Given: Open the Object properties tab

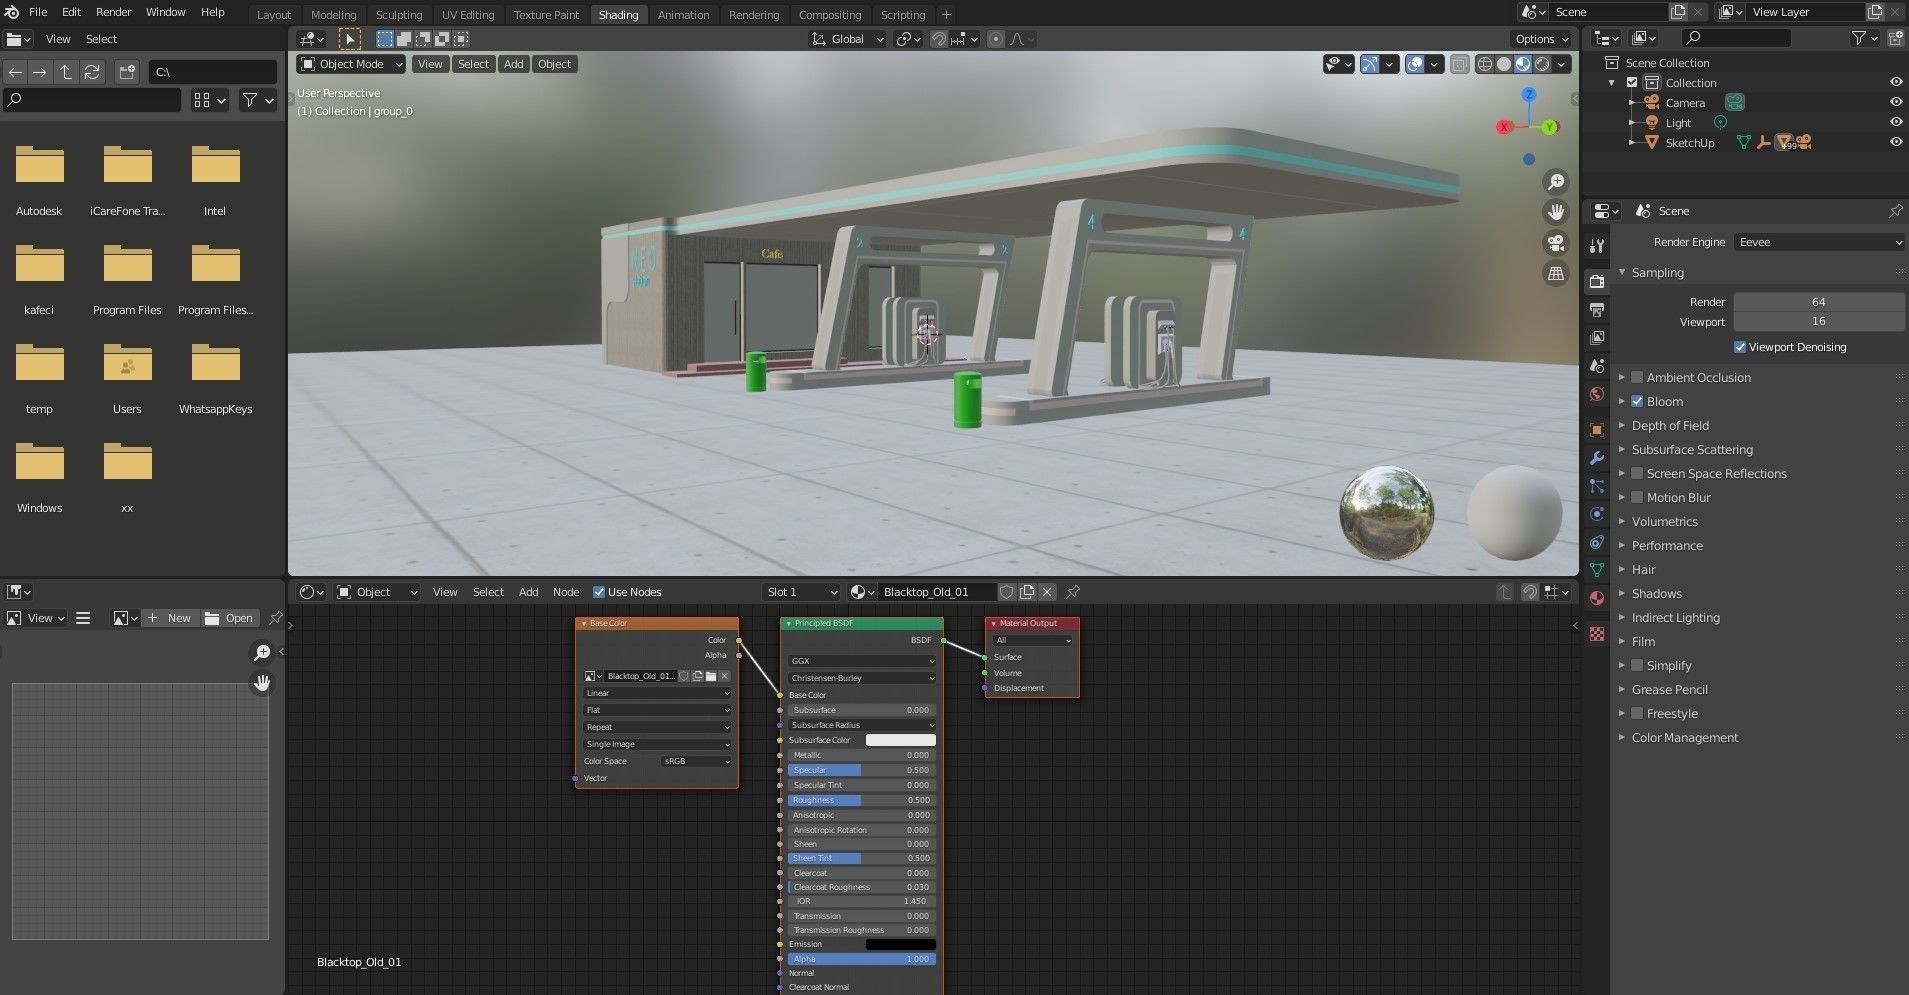Looking at the screenshot, I should pos(1597,430).
